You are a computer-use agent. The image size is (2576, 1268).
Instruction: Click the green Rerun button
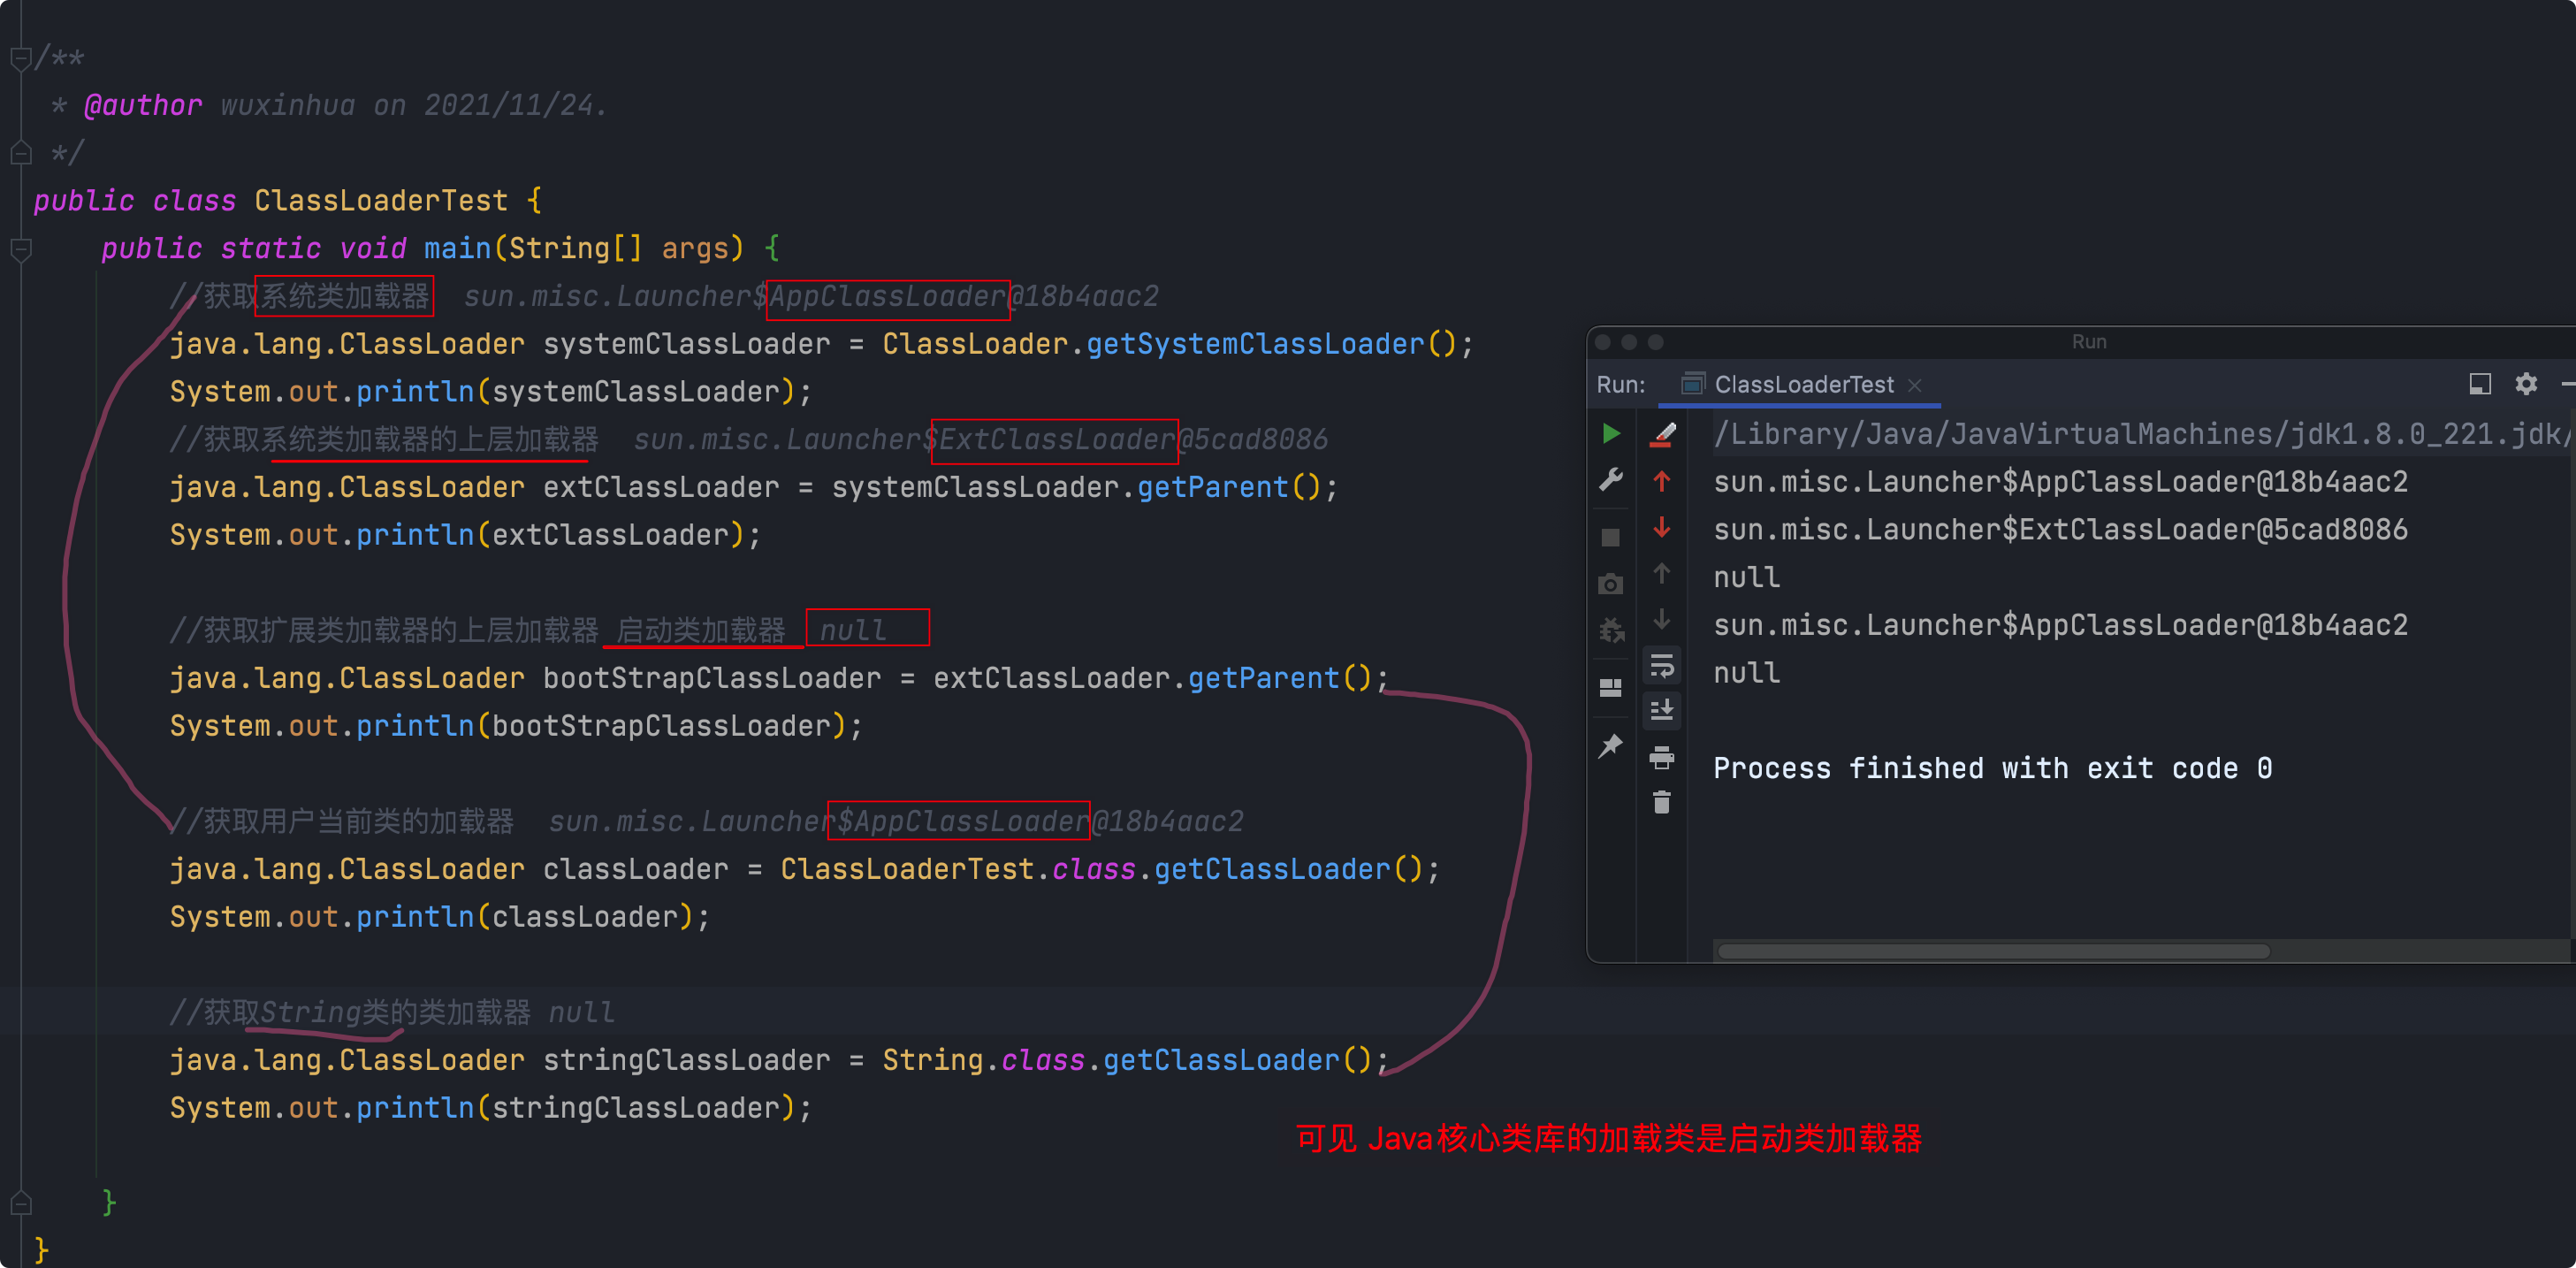(1610, 433)
